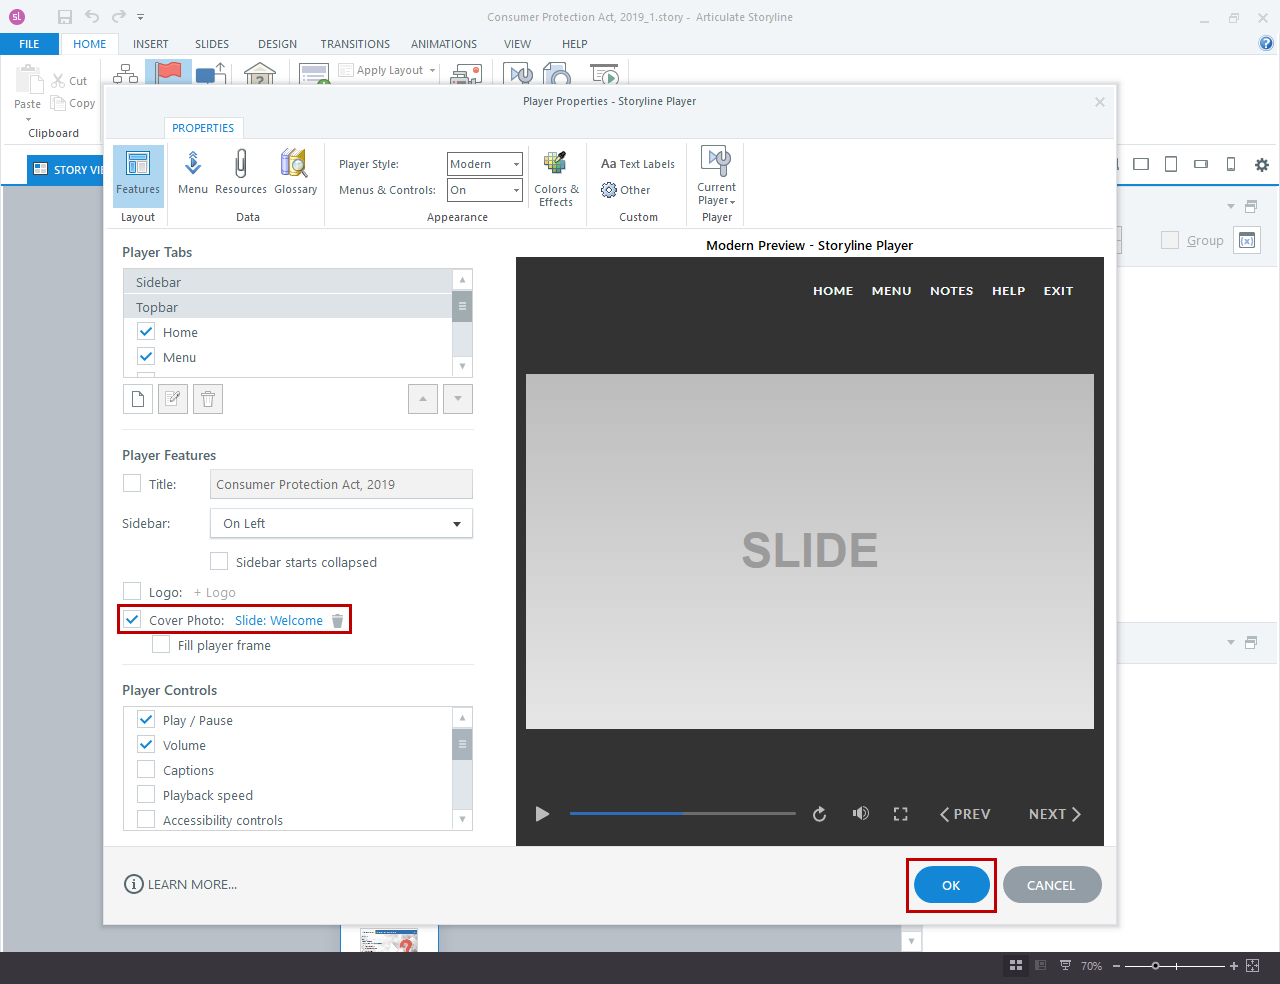Switch to the Transitions ribbon tab

click(355, 44)
